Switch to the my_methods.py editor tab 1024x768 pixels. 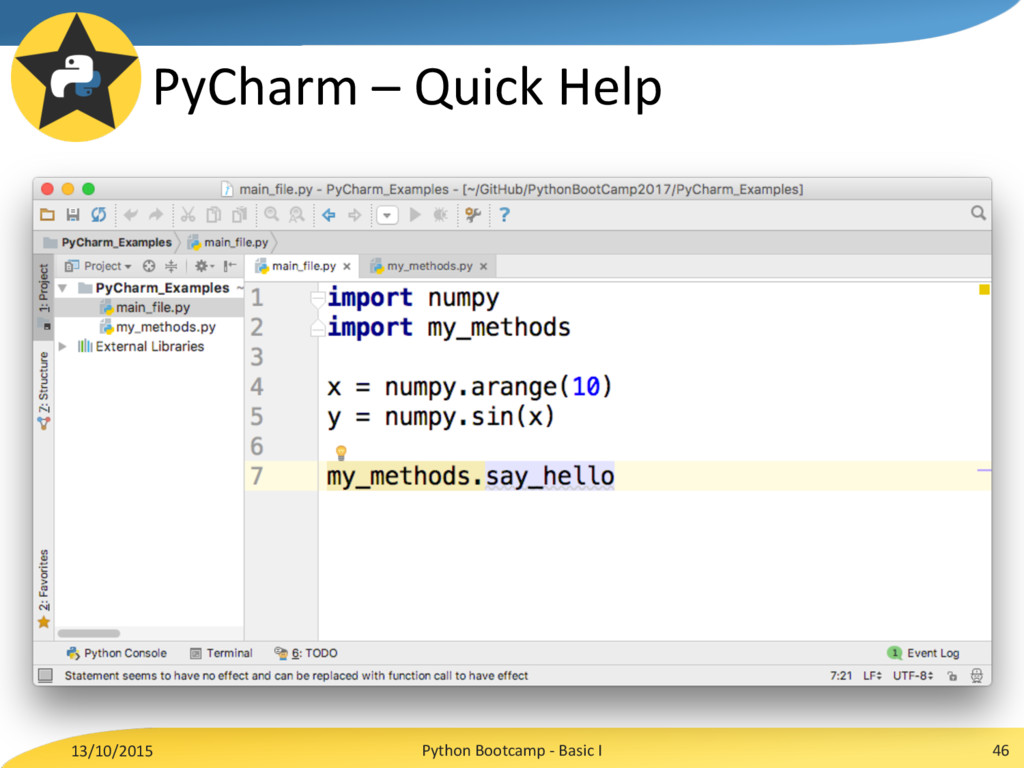[428, 266]
